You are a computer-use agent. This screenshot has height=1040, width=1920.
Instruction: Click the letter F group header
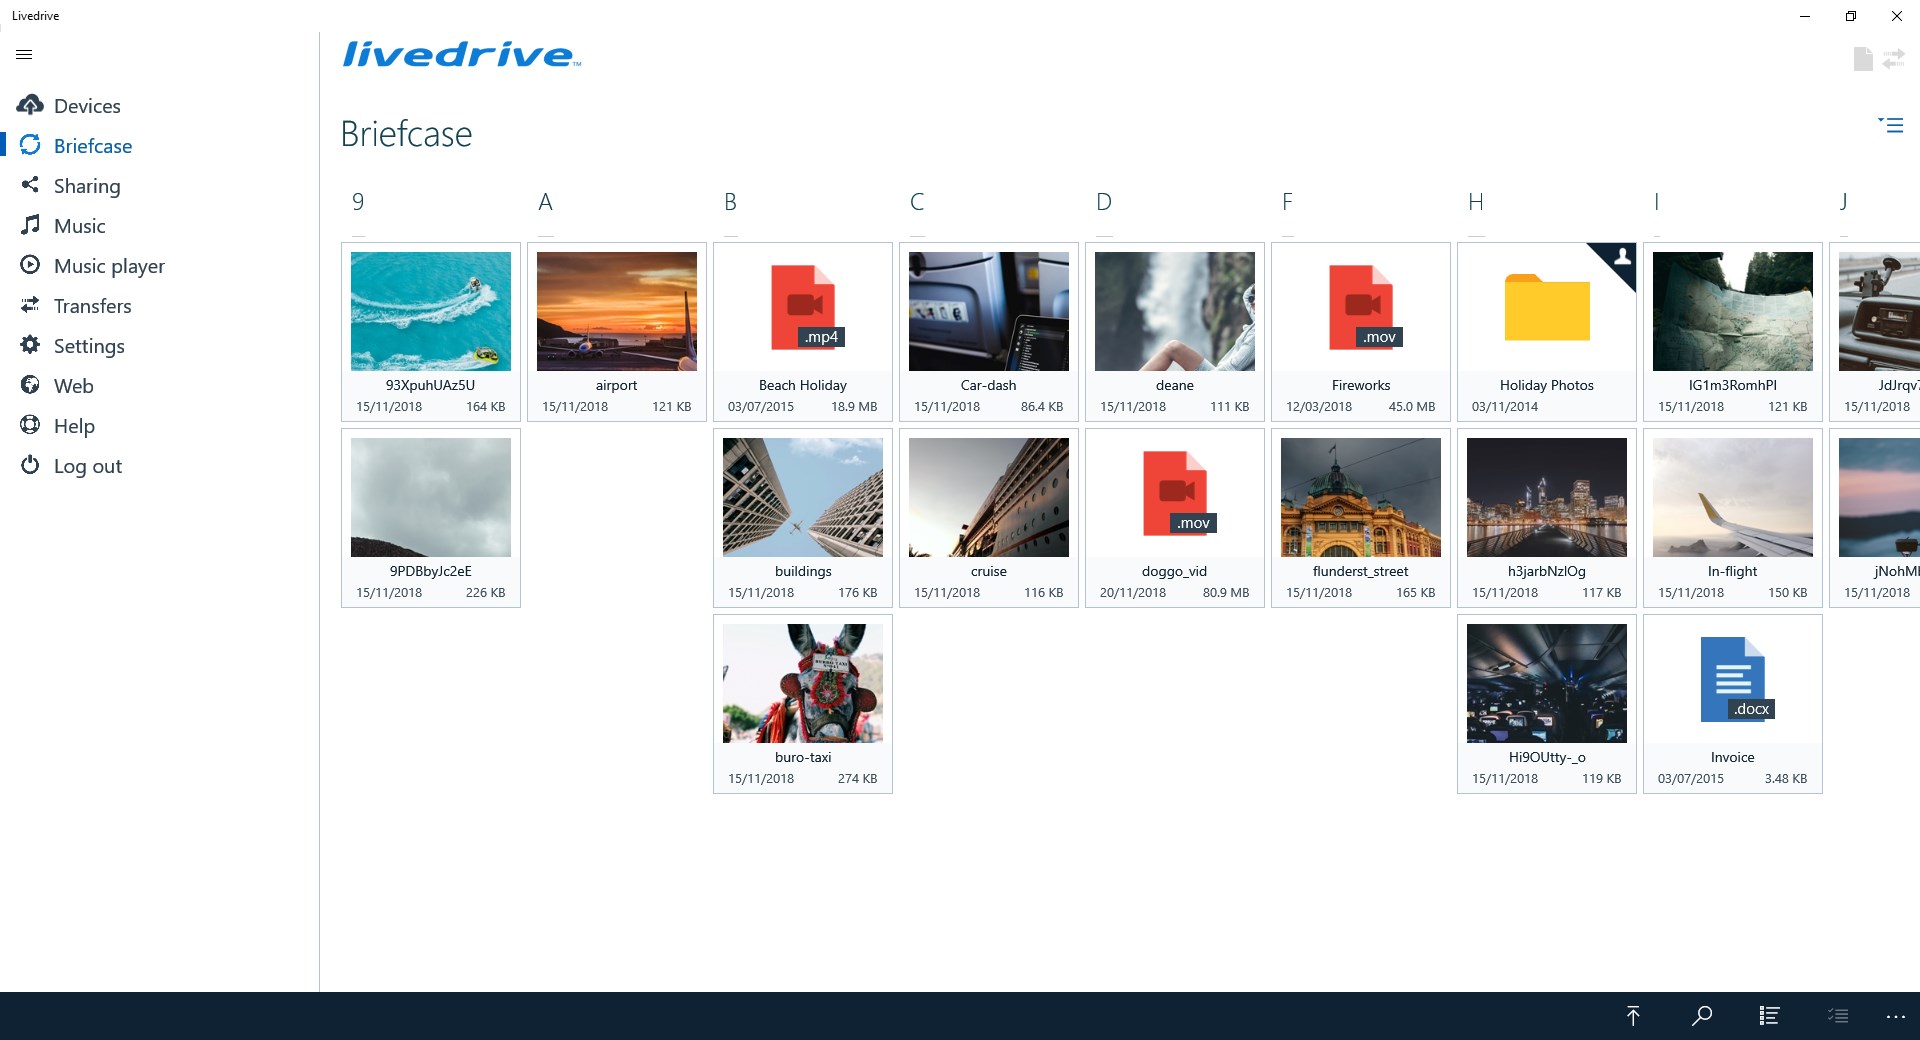pos(1287,202)
